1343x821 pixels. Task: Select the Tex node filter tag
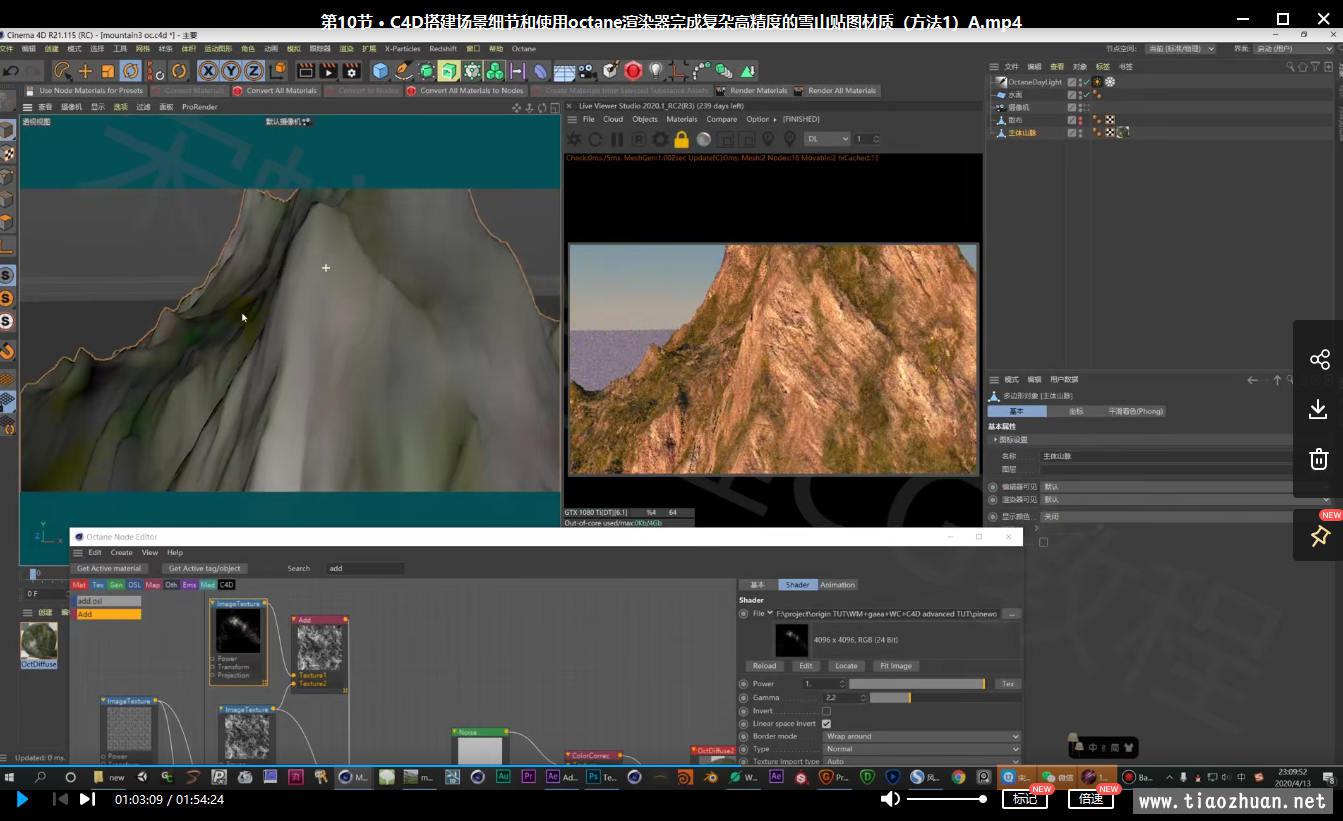(97, 585)
